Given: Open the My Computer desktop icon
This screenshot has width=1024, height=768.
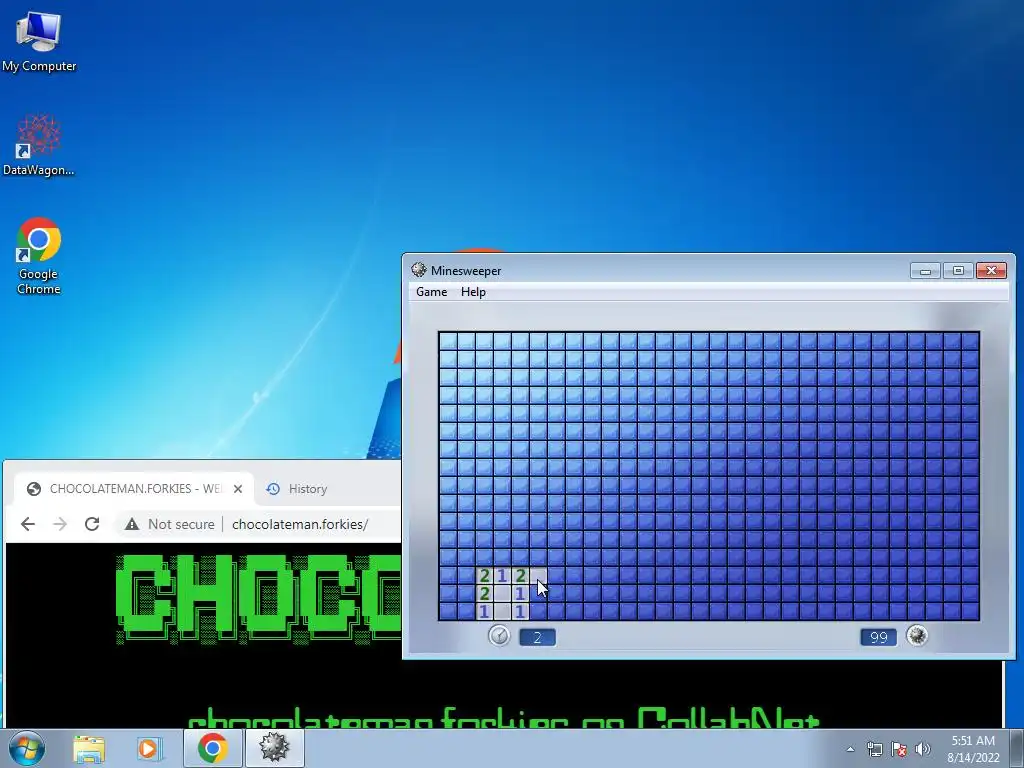Looking at the screenshot, I should pos(39,41).
